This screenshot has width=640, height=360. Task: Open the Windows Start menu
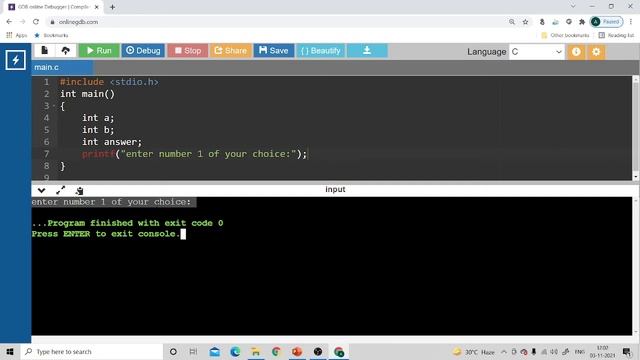pos(10,351)
